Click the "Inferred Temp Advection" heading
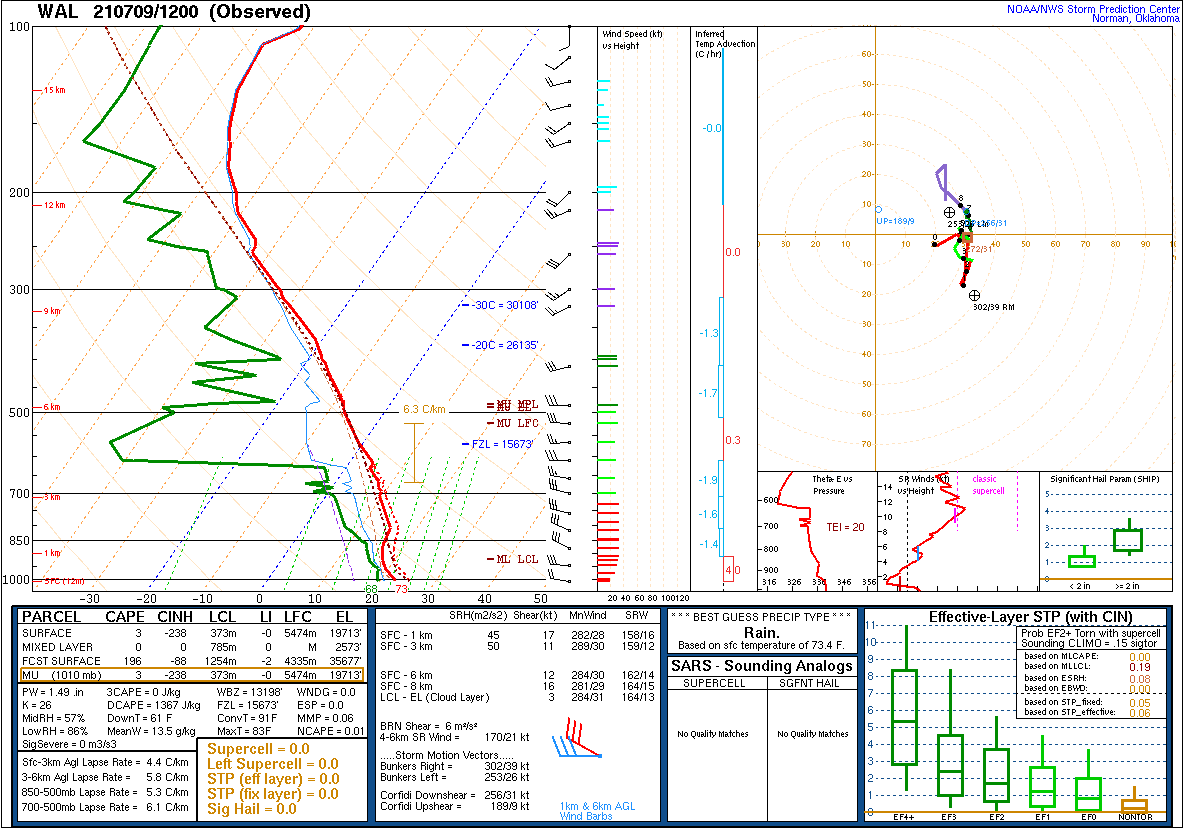 click(725, 44)
